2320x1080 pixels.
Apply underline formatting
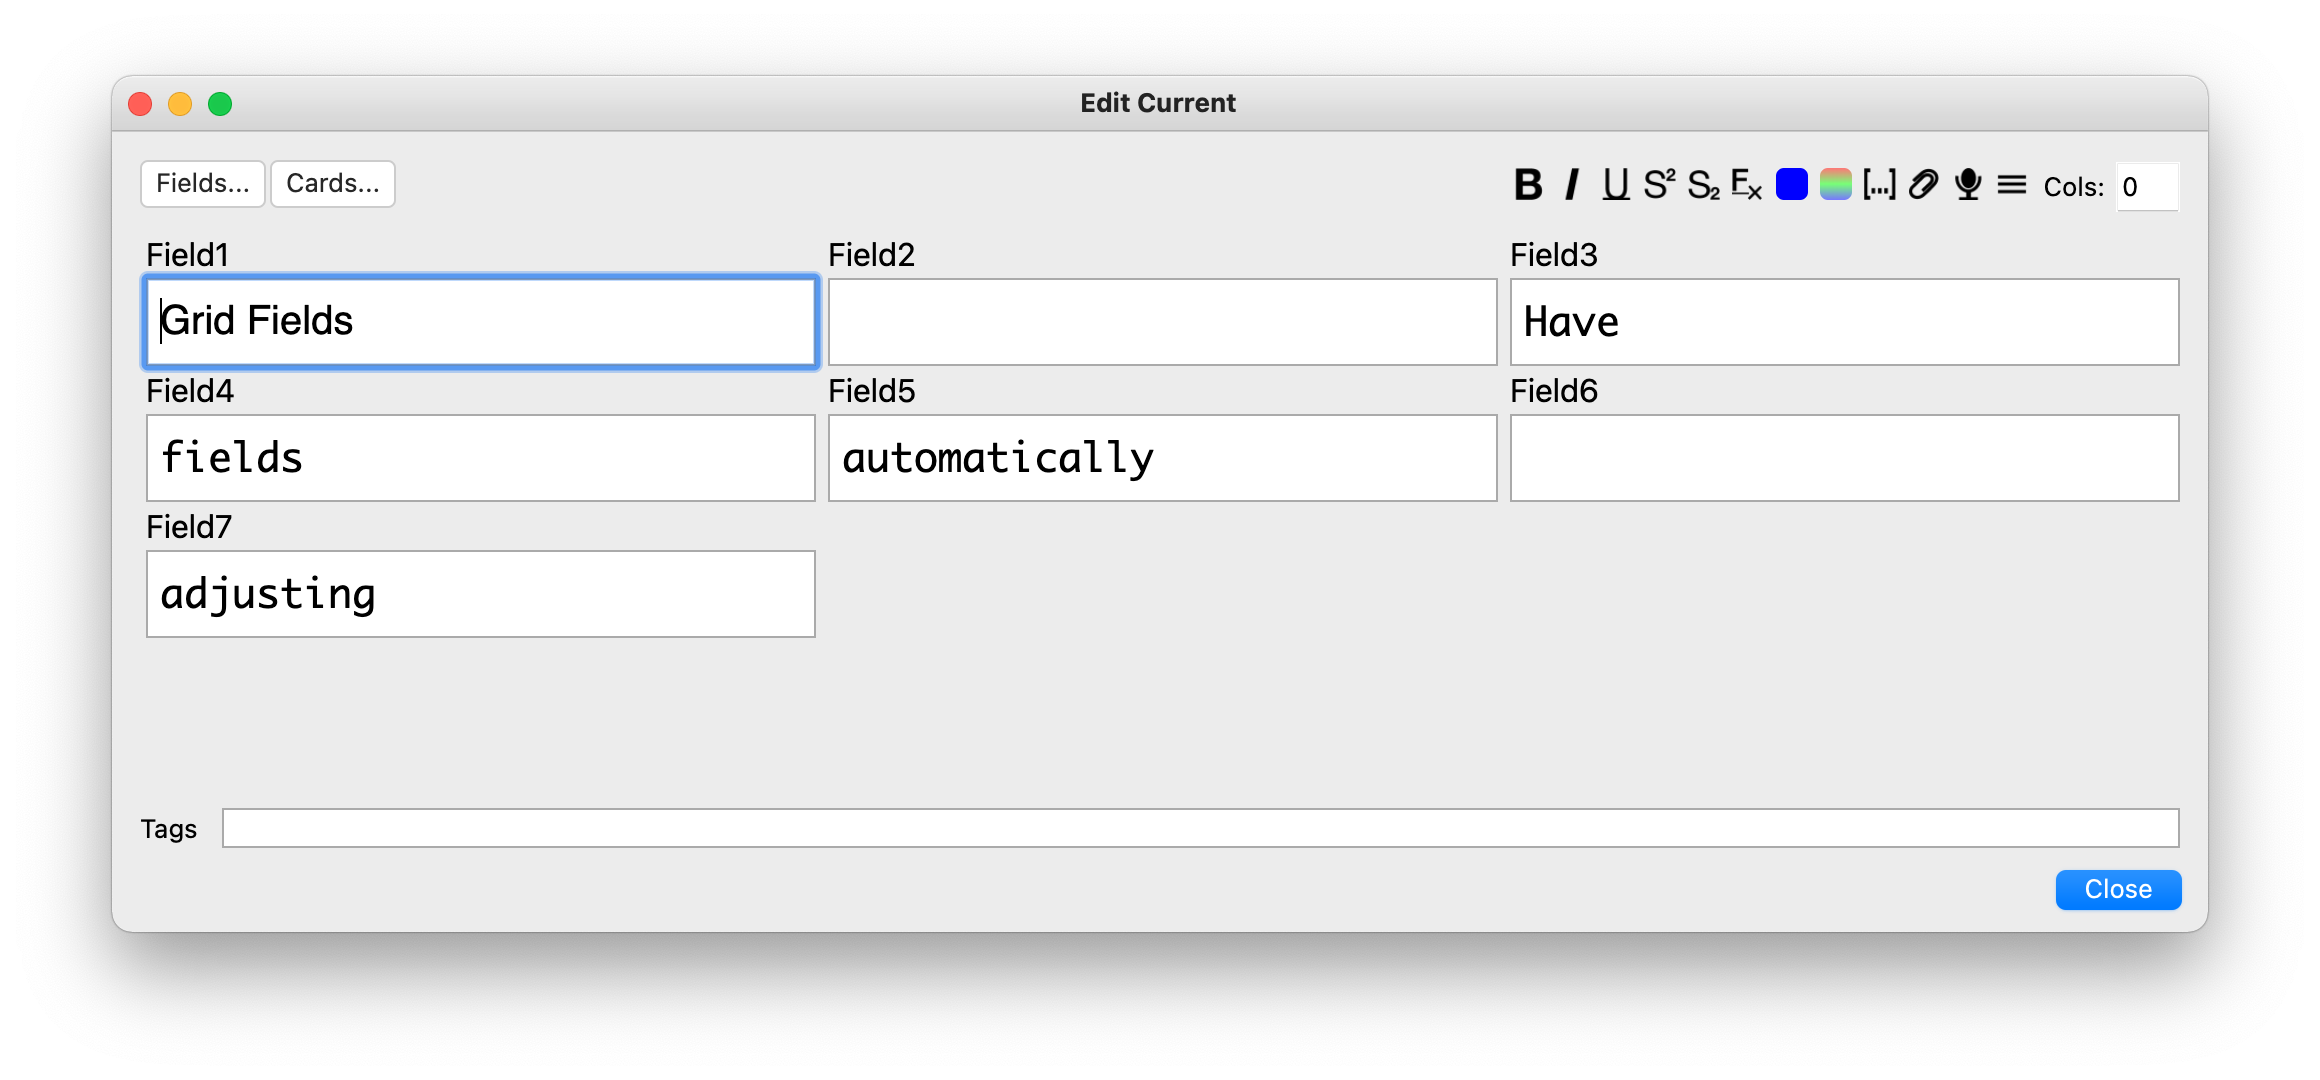coord(1615,185)
